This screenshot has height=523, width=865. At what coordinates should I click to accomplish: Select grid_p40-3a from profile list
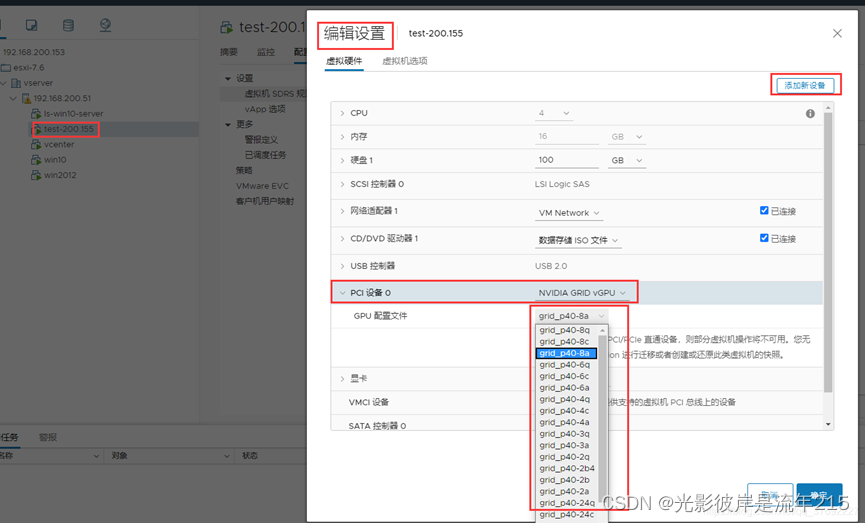564,445
